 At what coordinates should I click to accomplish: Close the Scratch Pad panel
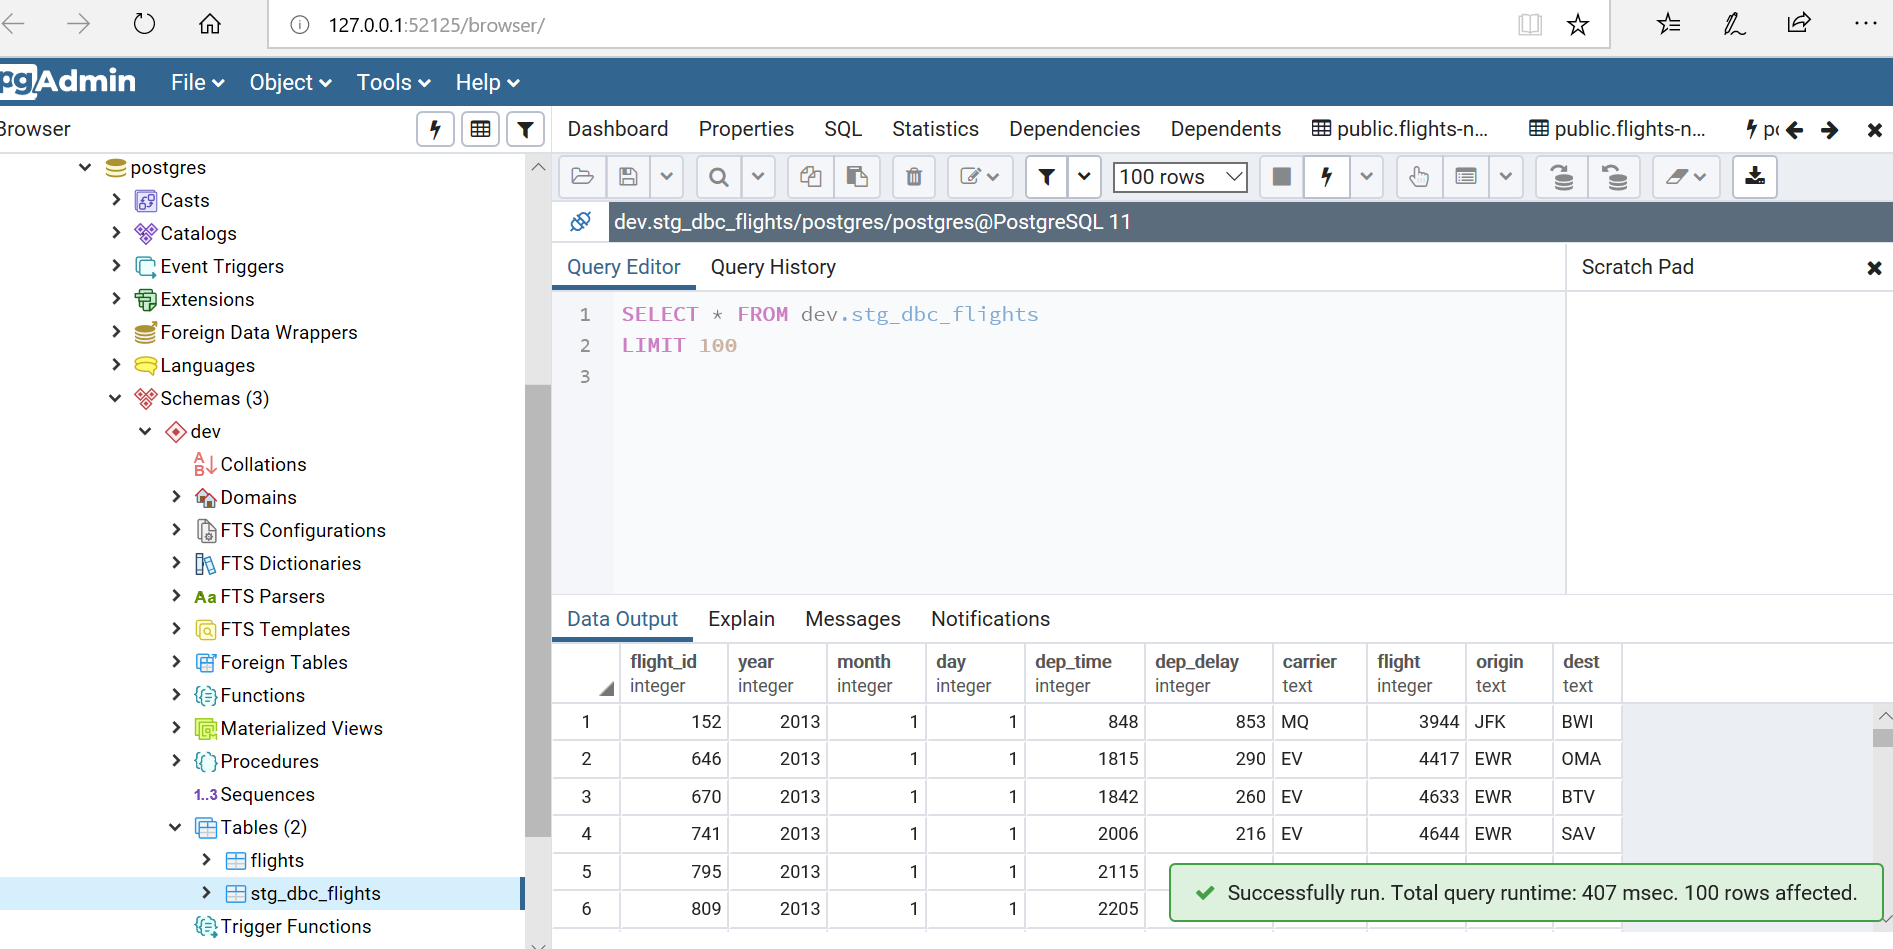point(1874,268)
